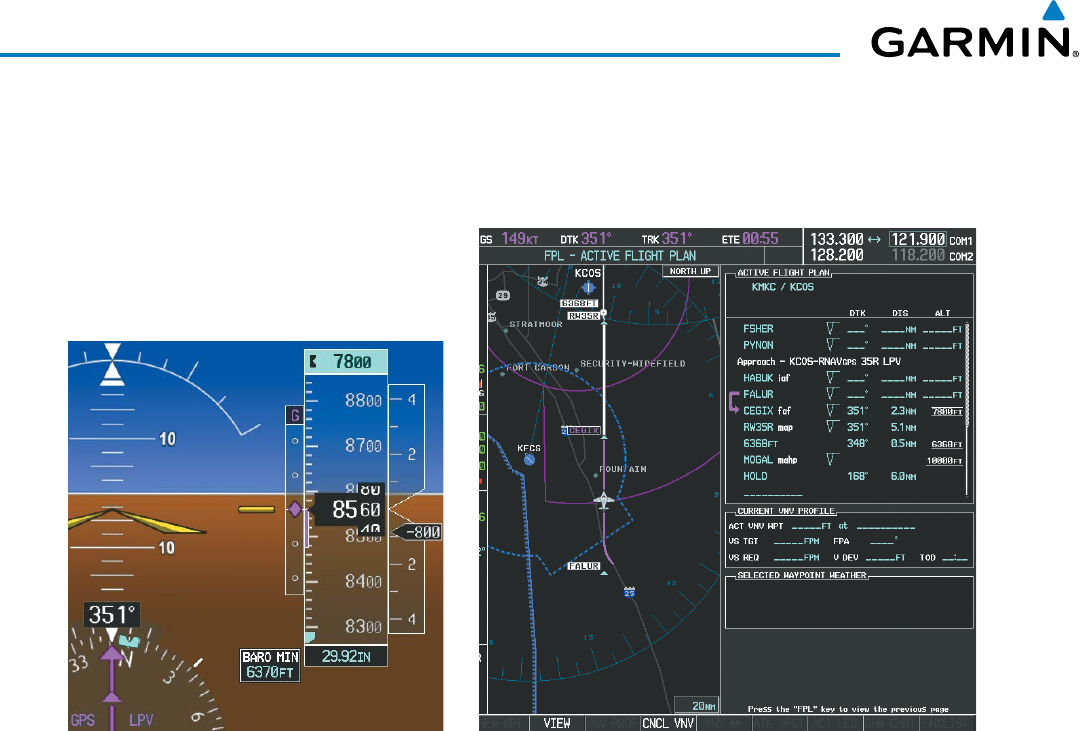Select the aircraft symbol on the moving map
Screen dimensions: 1080x731
tap(604, 500)
